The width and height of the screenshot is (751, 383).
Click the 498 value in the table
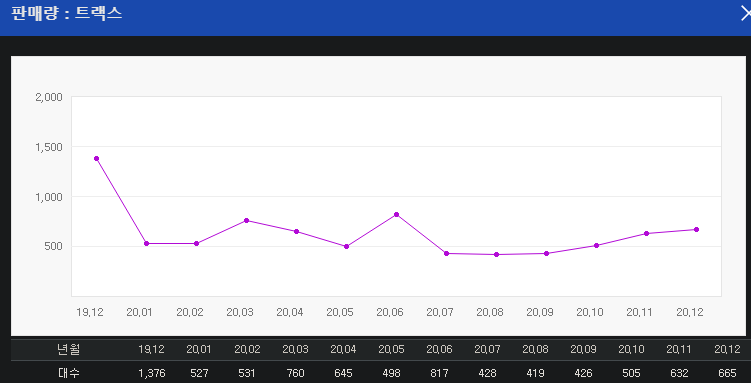(x=391, y=373)
